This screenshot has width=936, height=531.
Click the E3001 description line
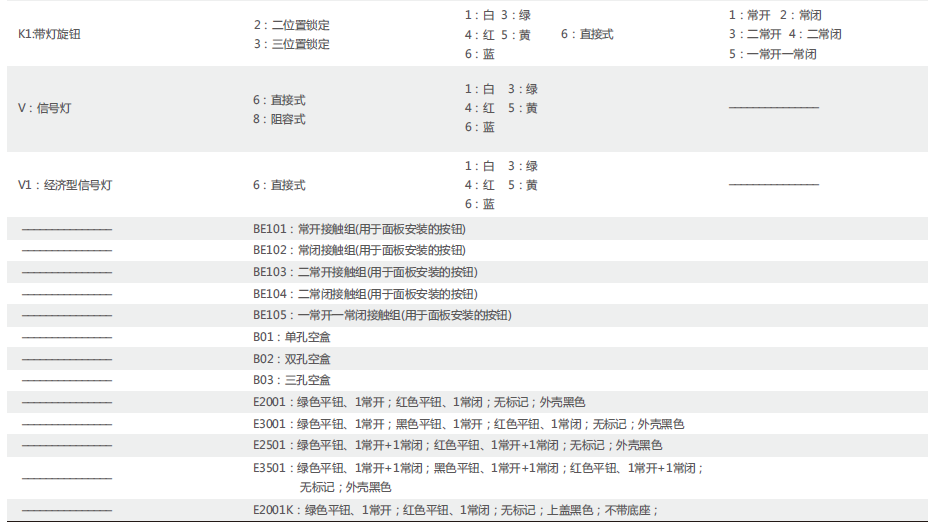(468, 424)
